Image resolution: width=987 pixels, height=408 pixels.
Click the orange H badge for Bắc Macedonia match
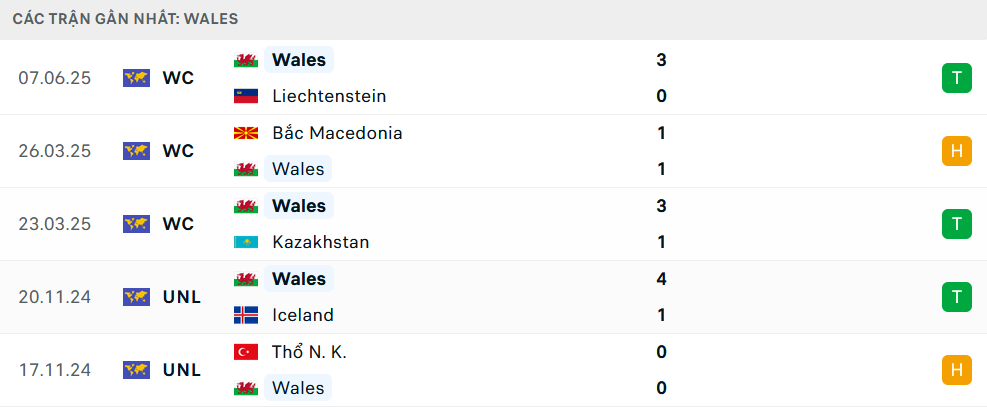[957, 151]
